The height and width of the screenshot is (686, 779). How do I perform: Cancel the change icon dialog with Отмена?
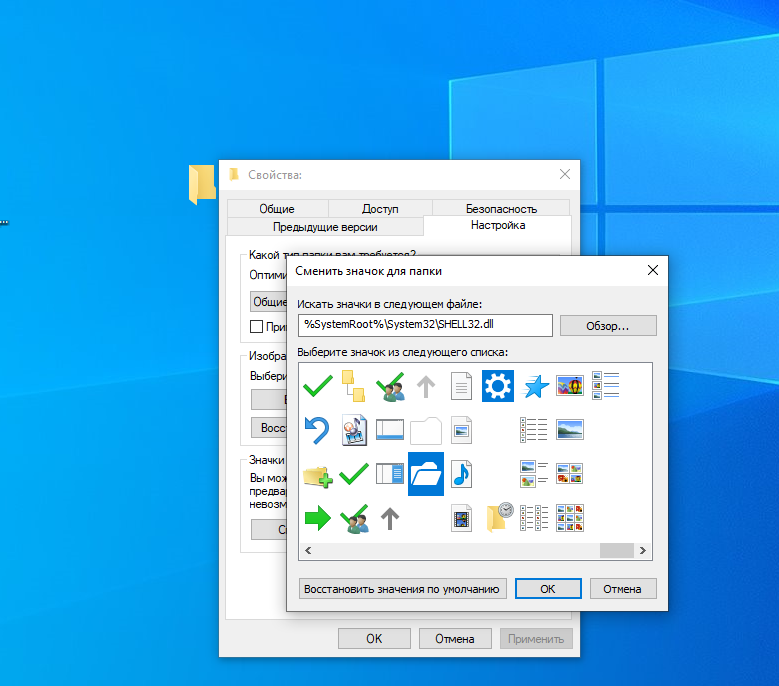pos(623,589)
